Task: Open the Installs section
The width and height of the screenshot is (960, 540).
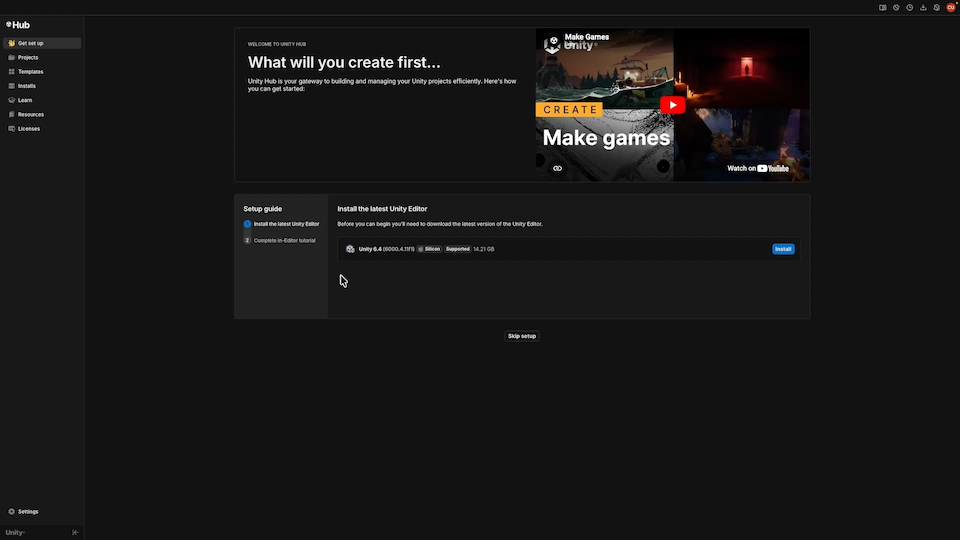Action: click(42, 86)
